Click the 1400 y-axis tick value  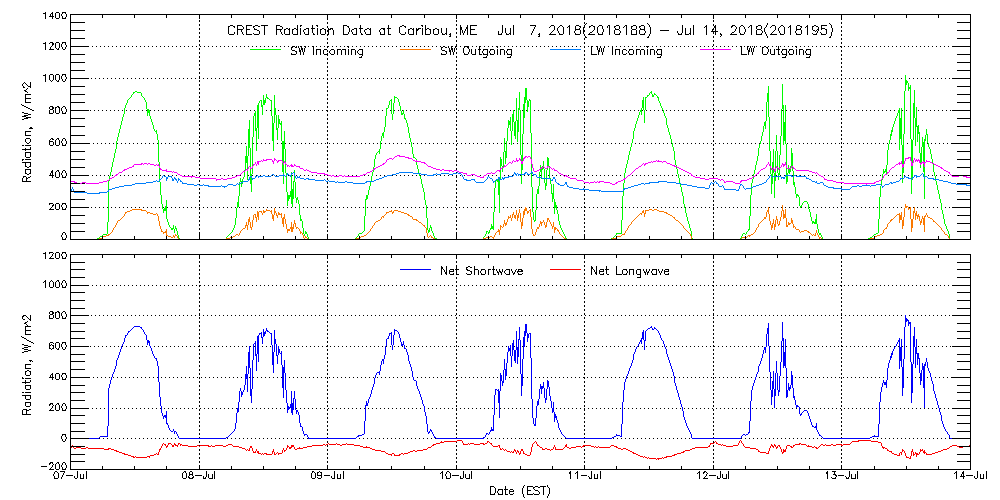(x=53, y=18)
